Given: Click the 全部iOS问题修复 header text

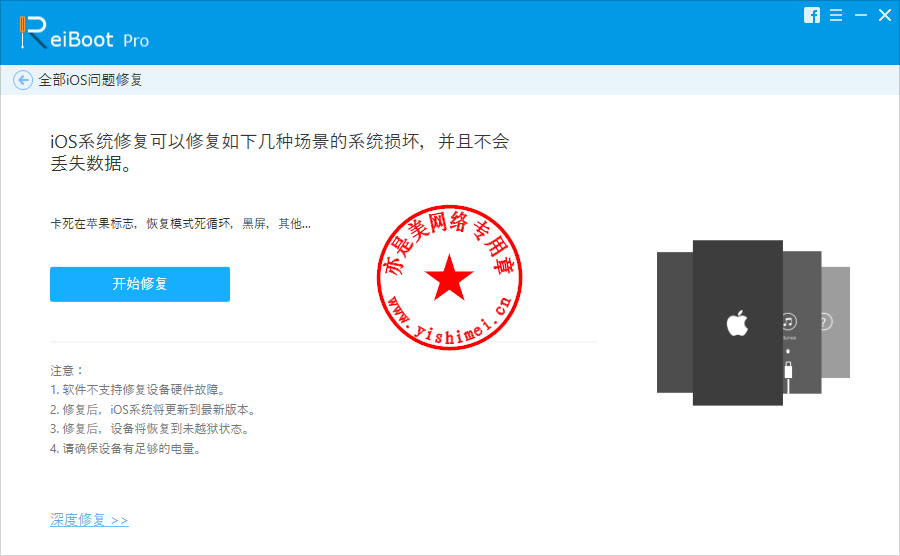Looking at the screenshot, I should click(x=90, y=80).
